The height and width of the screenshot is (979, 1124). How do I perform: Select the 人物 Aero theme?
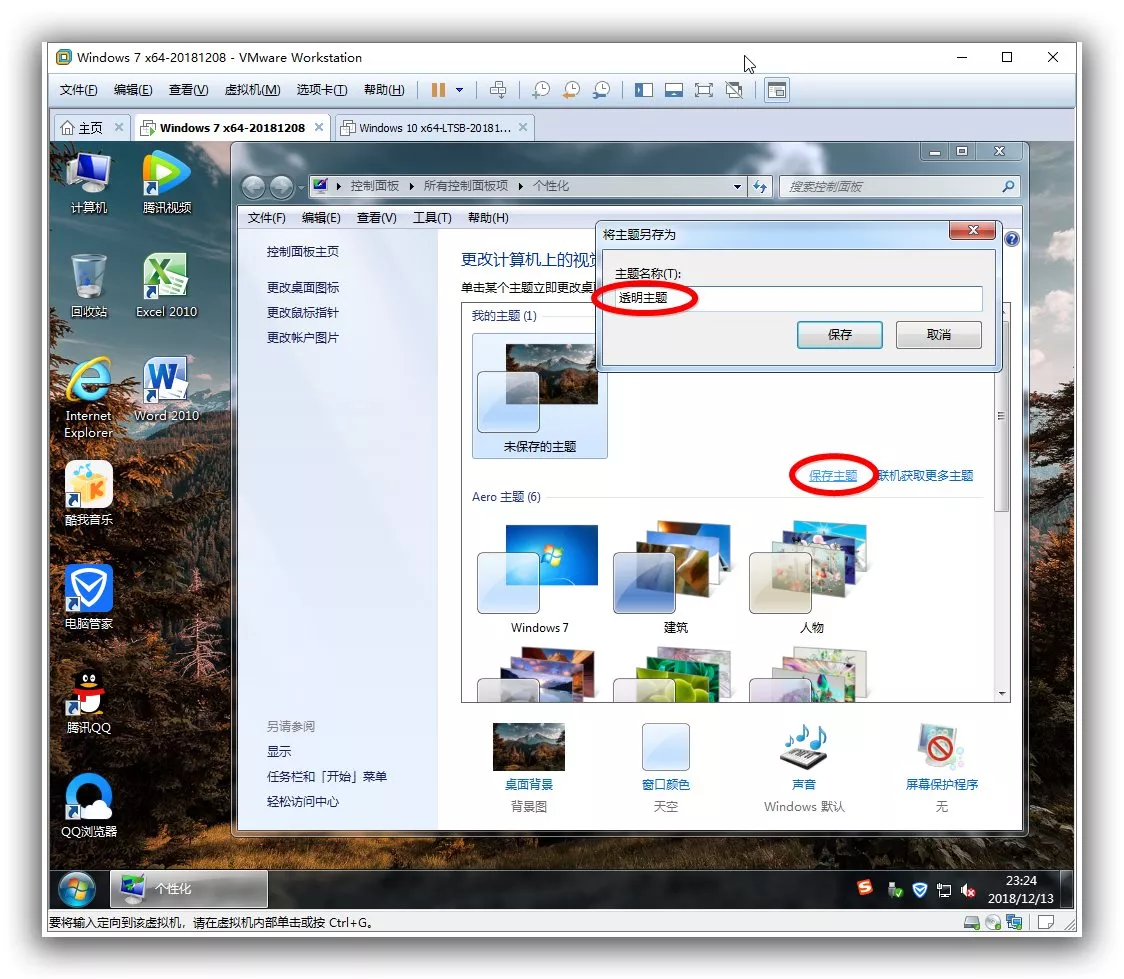[x=811, y=578]
